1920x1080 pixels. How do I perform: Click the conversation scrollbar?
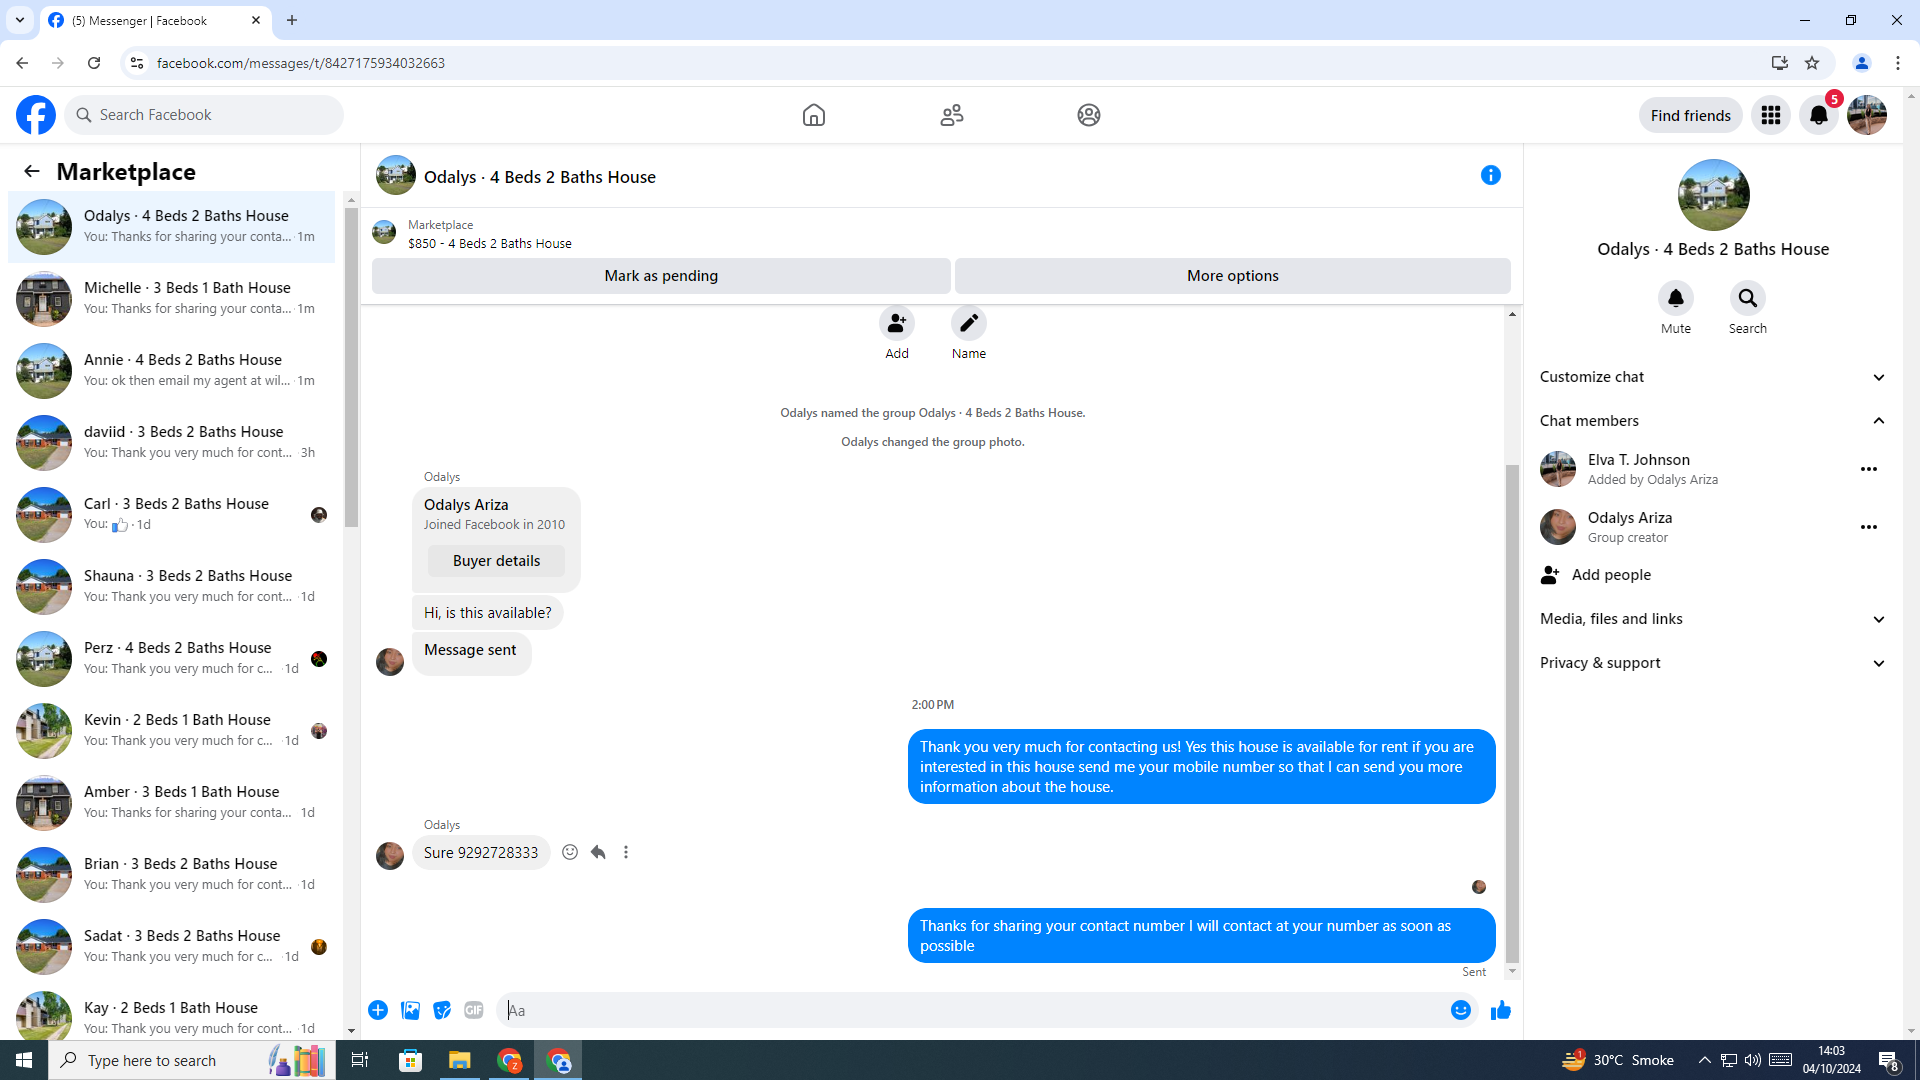coord(1512,714)
